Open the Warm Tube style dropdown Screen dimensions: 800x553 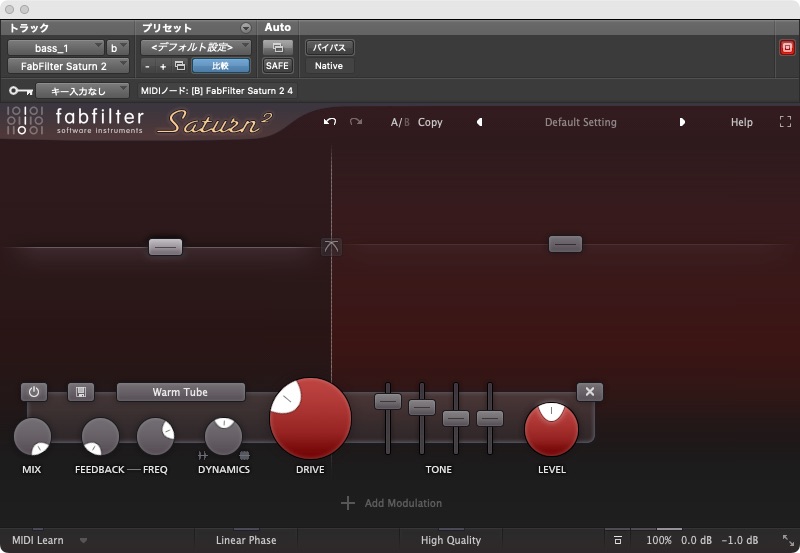click(x=181, y=392)
